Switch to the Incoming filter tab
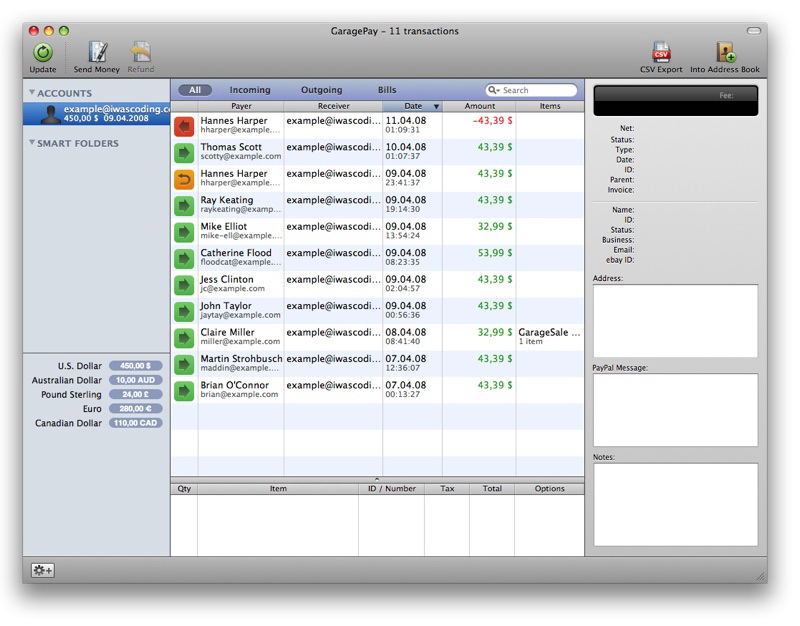 (250, 90)
